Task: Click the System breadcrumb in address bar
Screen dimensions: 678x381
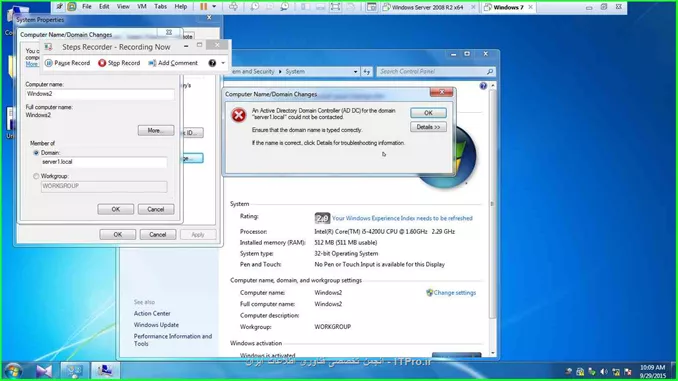Action: click(295, 71)
